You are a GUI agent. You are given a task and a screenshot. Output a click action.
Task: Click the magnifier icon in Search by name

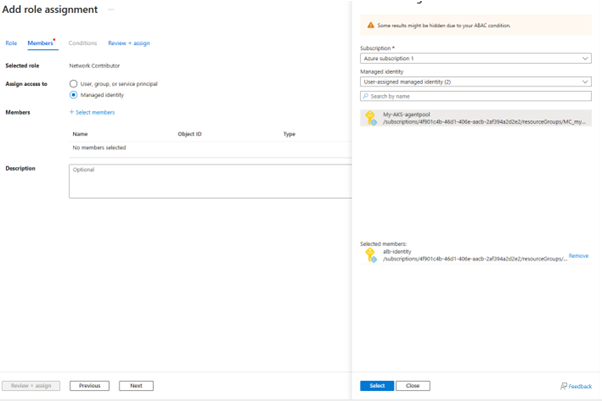click(x=366, y=96)
